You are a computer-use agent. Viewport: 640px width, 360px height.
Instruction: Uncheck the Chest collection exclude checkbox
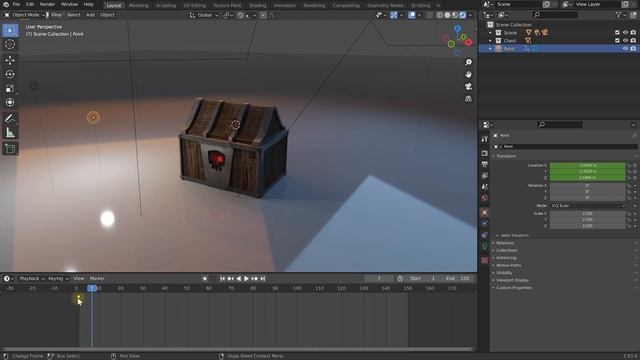point(617,40)
